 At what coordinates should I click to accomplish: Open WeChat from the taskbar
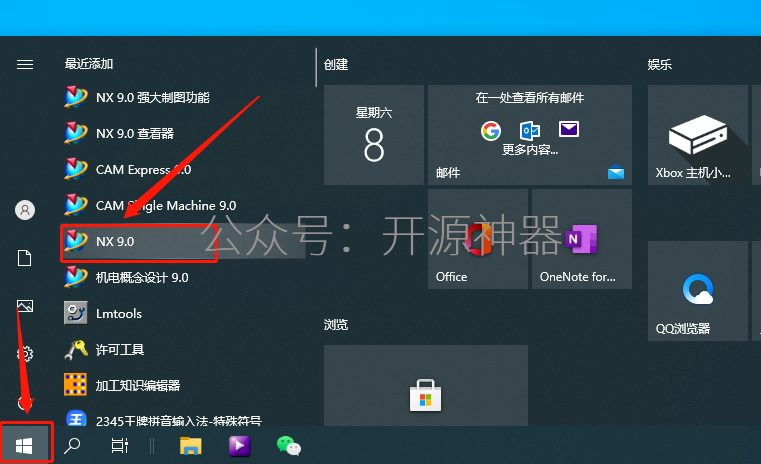[x=289, y=446]
